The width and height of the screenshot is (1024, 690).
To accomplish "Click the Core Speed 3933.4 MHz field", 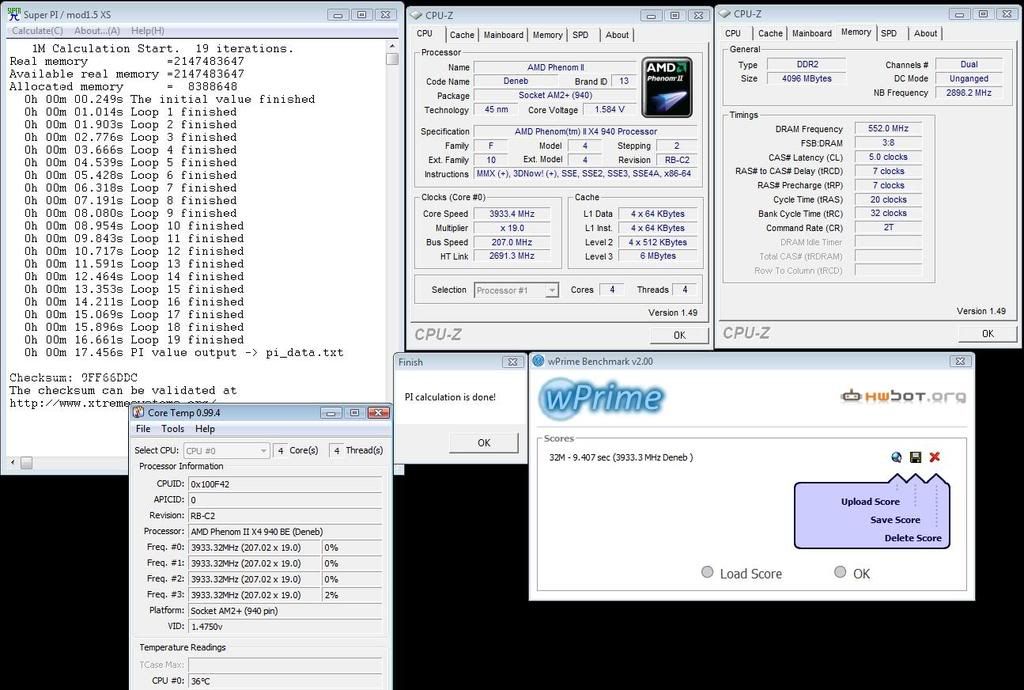I will [x=511, y=213].
